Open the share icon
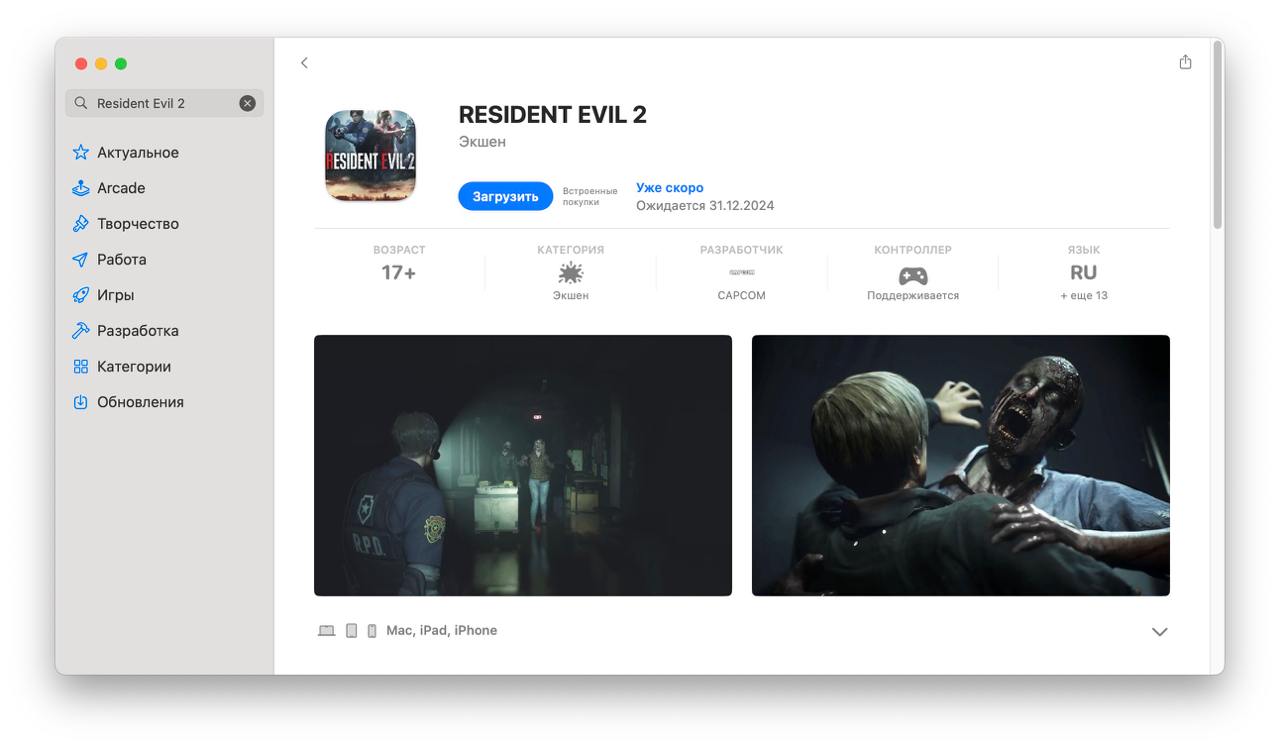1280x748 pixels. 1185,62
